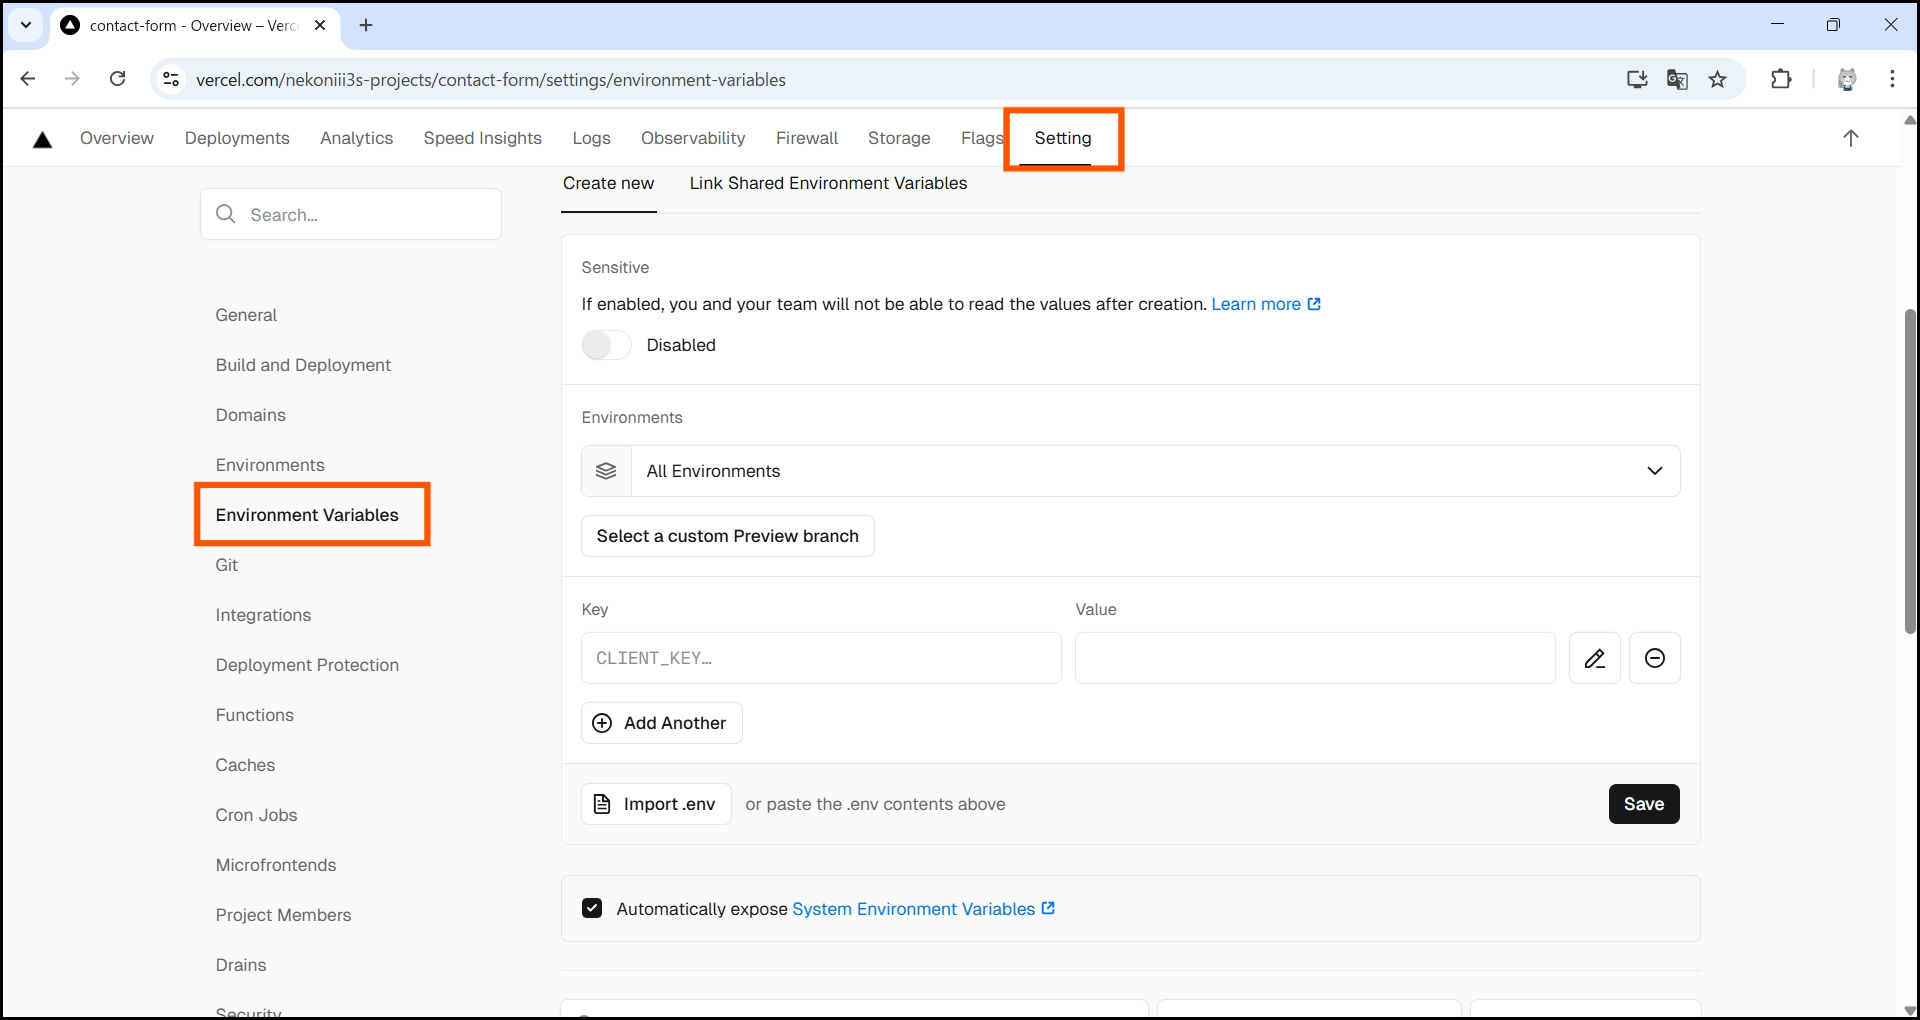Click the pencil edit icon beside Value

1594,658
